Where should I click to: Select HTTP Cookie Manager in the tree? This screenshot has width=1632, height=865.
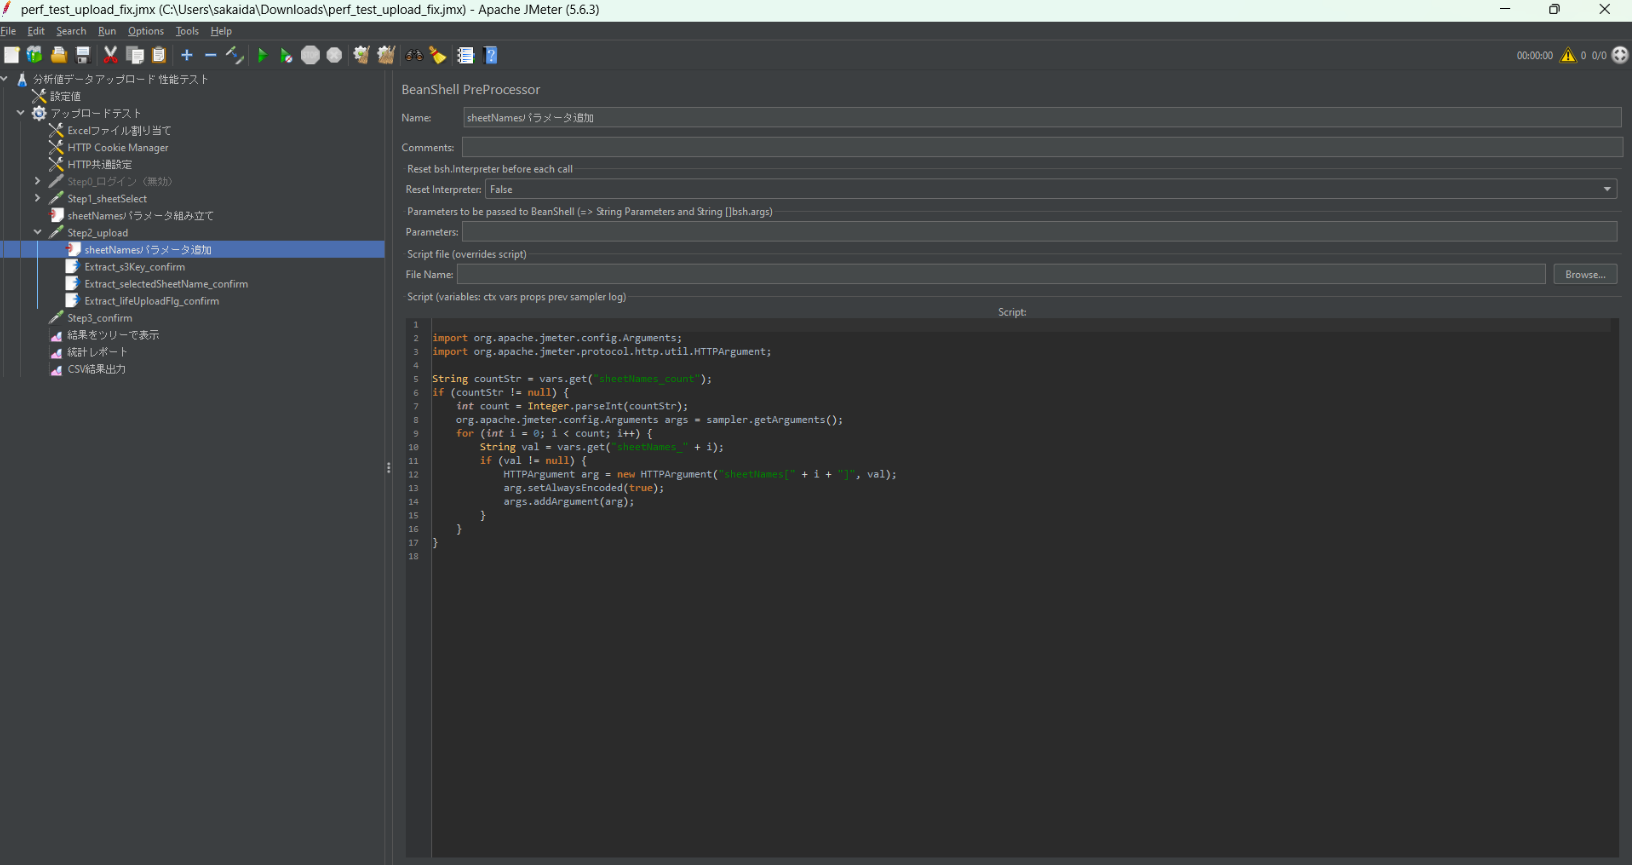coord(117,147)
